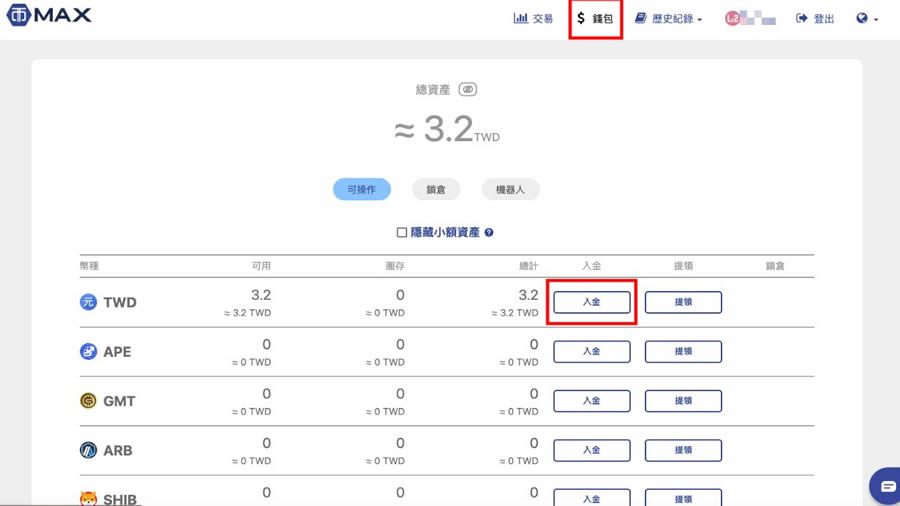Expand the 歷史紀錄 dropdown menu

[669, 18]
